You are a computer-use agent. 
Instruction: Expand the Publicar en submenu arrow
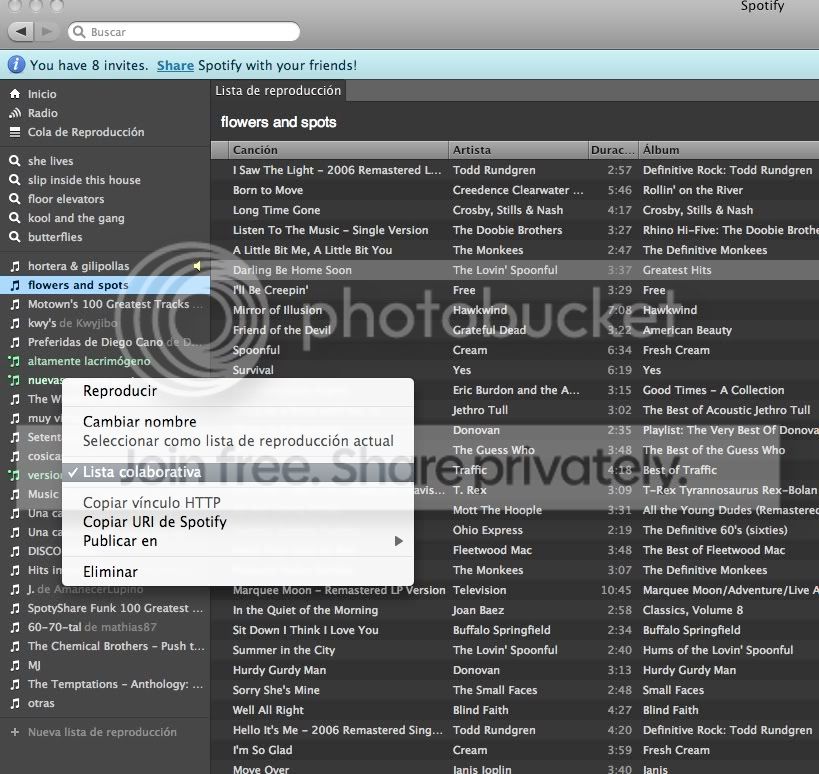pos(398,541)
